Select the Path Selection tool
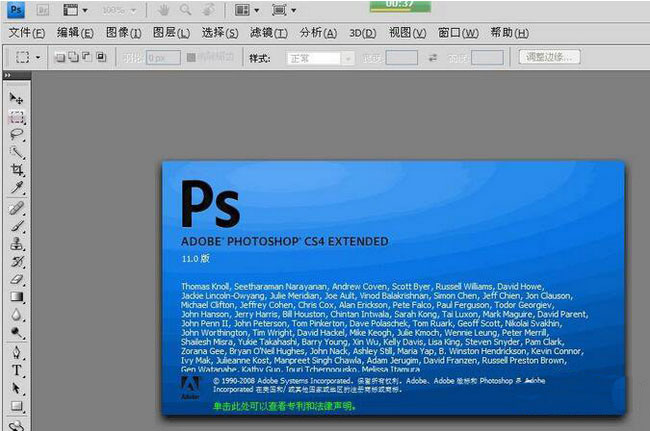The height and width of the screenshot is (431, 650). click(17, 388)
